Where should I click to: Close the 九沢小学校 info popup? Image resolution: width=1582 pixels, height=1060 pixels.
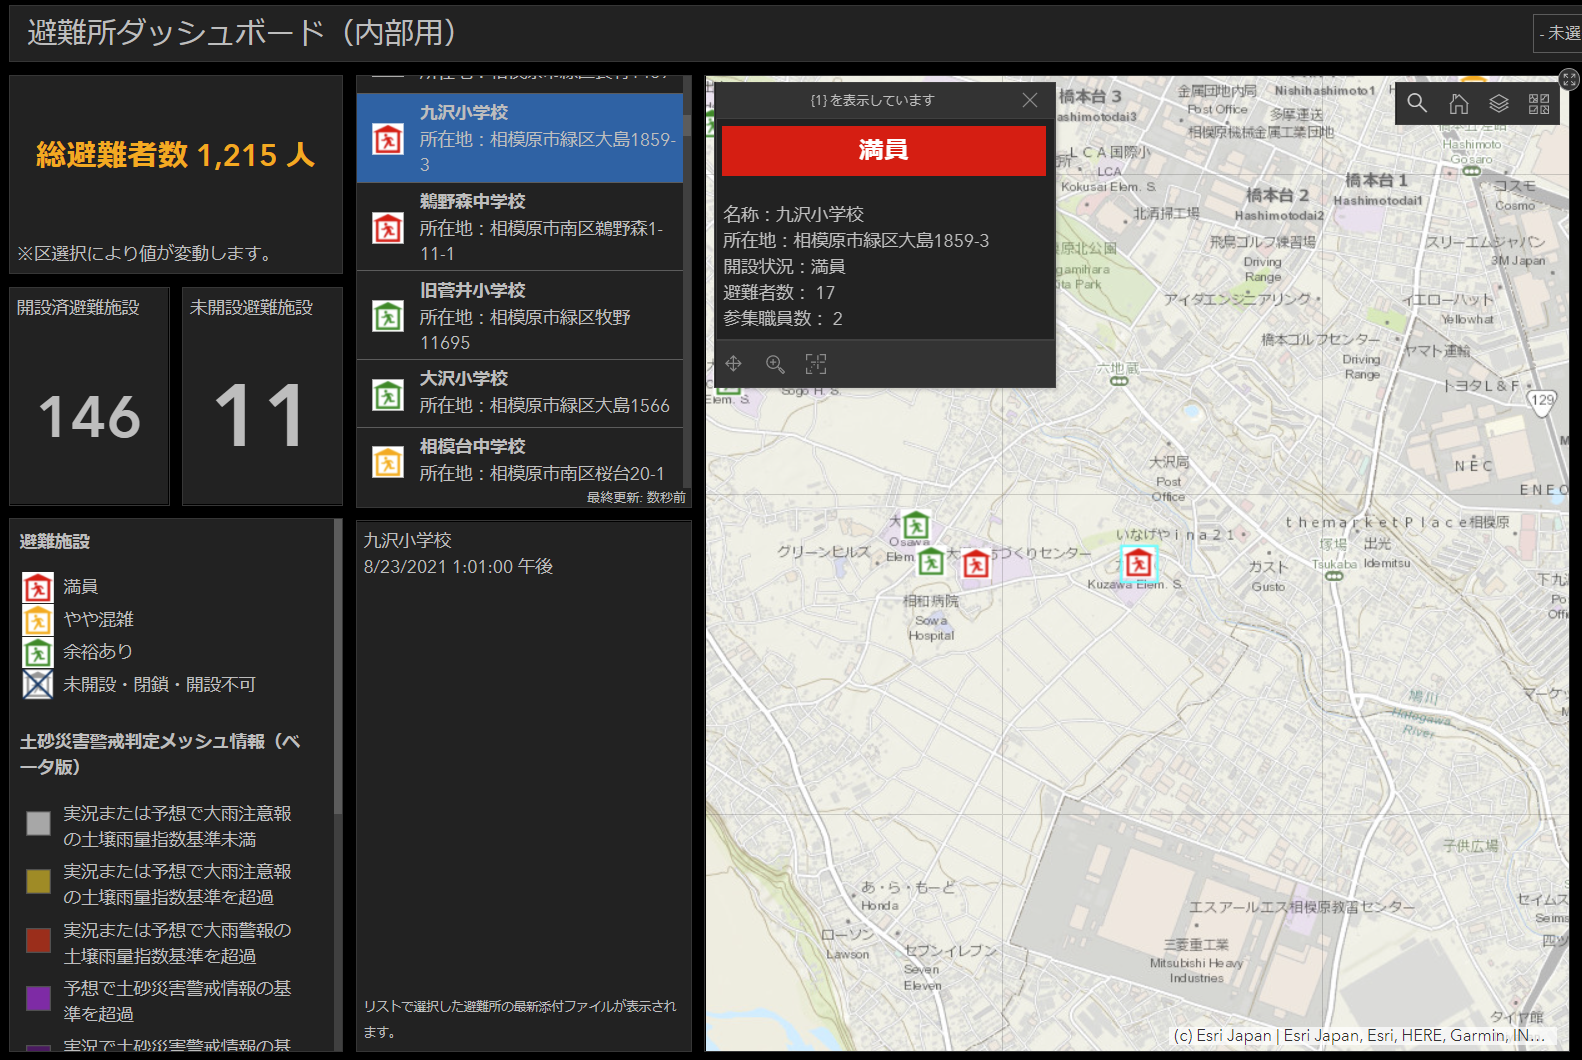pos(1030,100)
